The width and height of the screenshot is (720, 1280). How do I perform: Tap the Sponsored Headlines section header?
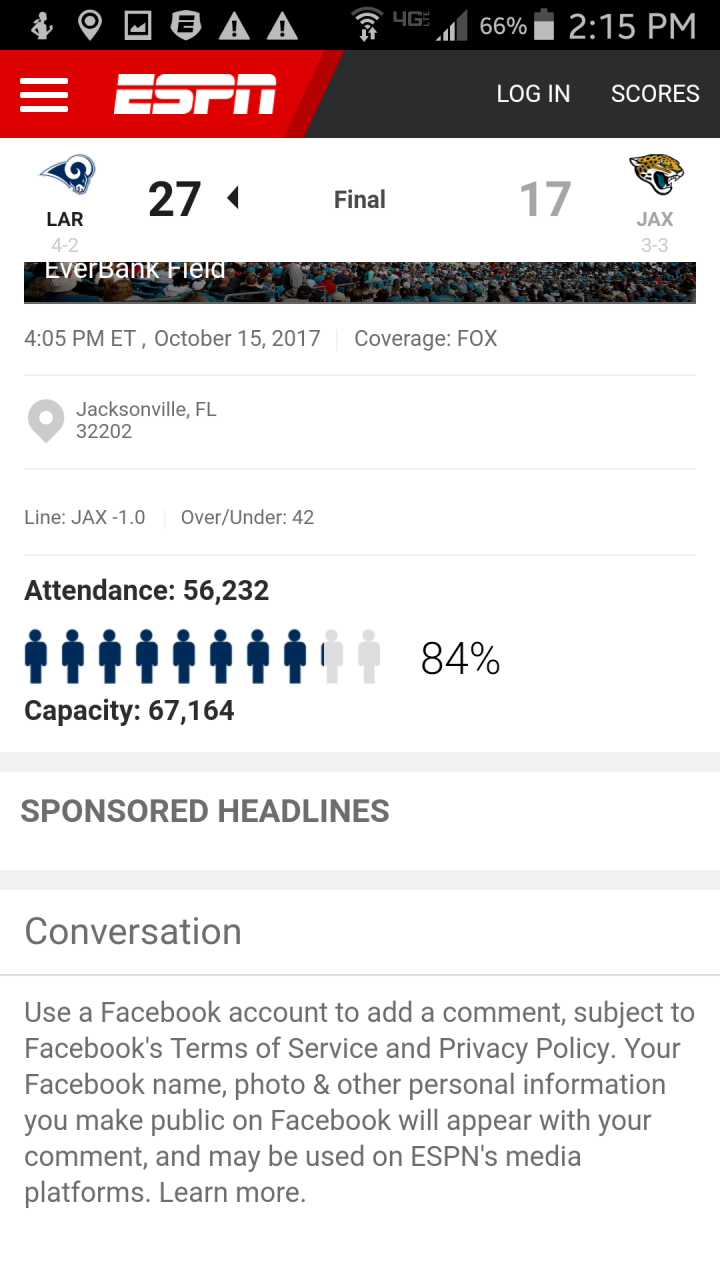[205, 811]
